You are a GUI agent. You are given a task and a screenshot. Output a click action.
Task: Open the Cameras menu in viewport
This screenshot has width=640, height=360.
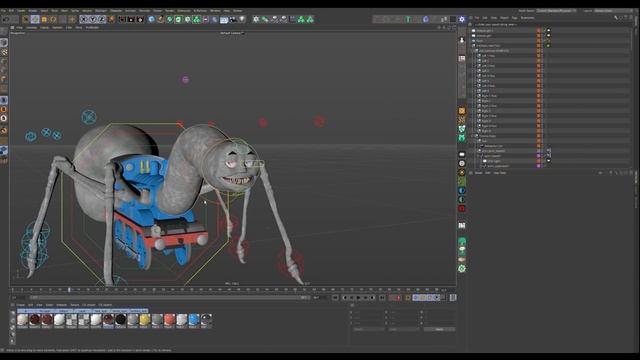pos(31,27)
